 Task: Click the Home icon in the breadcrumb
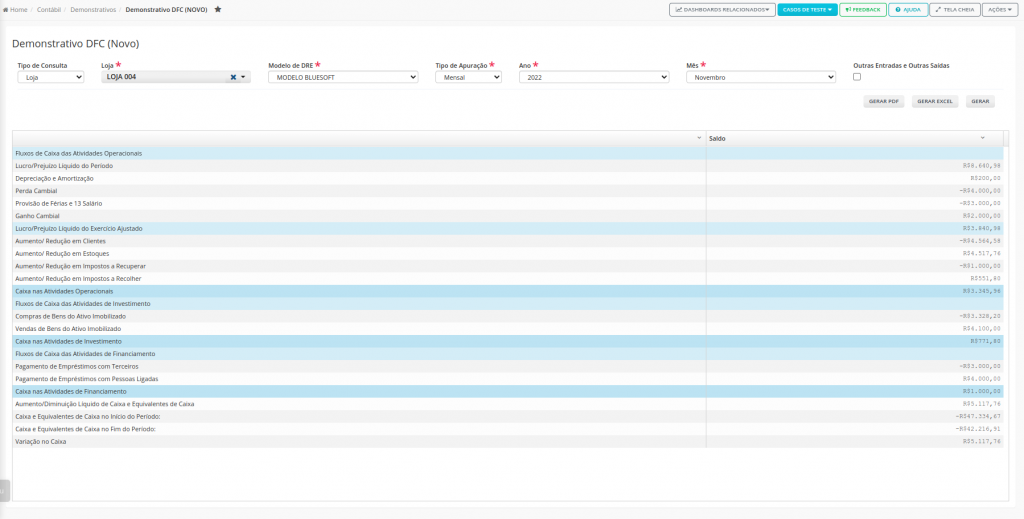click(x=9, y=9)
